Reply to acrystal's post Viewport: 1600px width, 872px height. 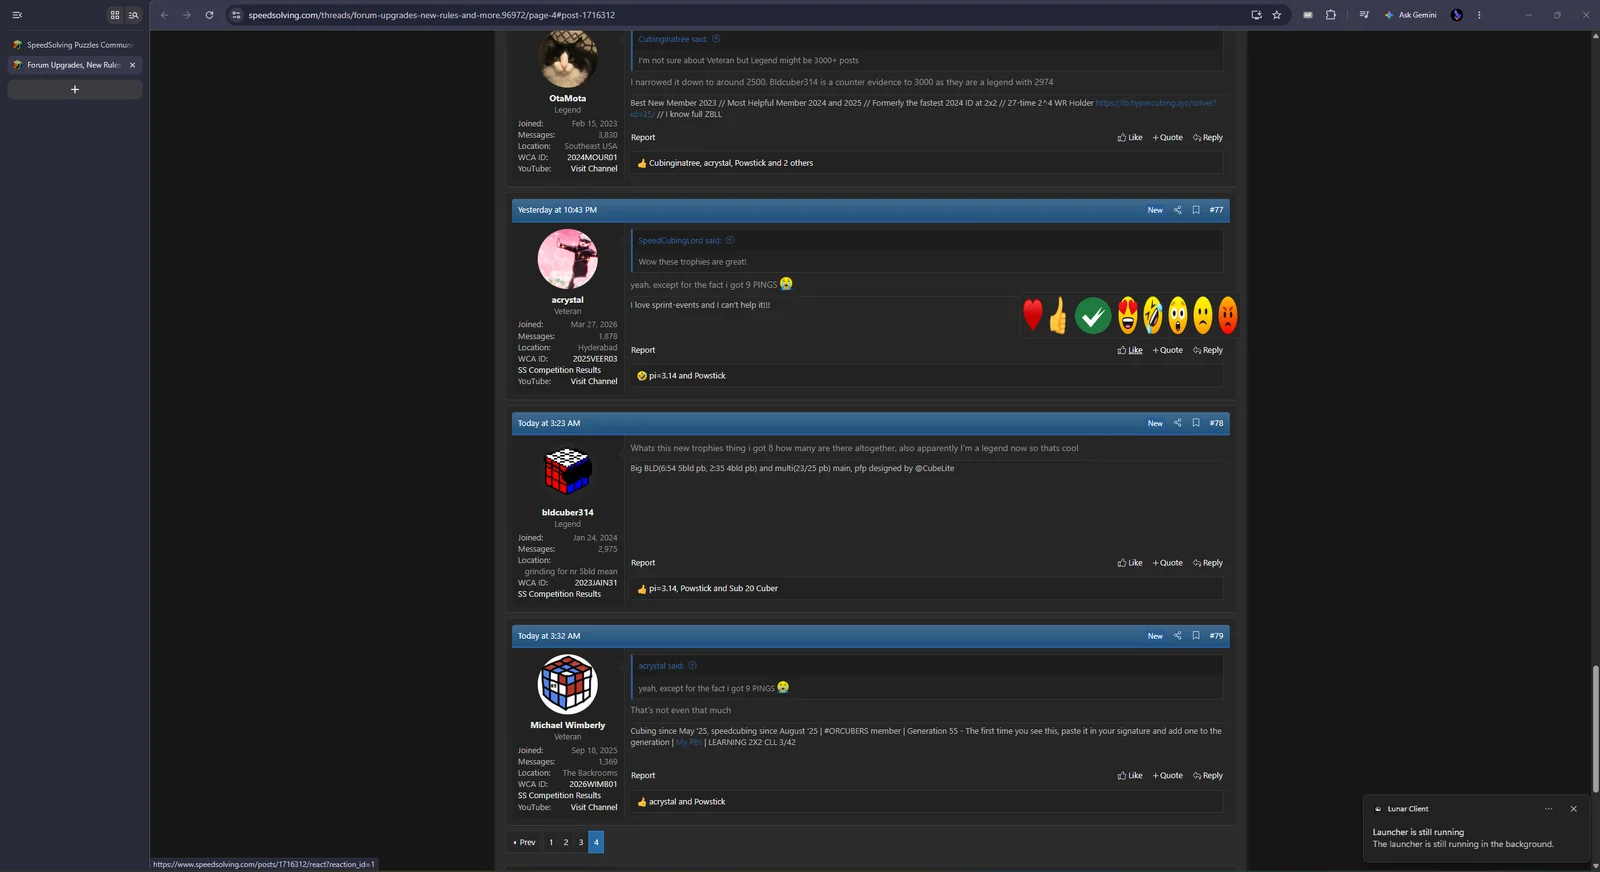click(1208, 350)
